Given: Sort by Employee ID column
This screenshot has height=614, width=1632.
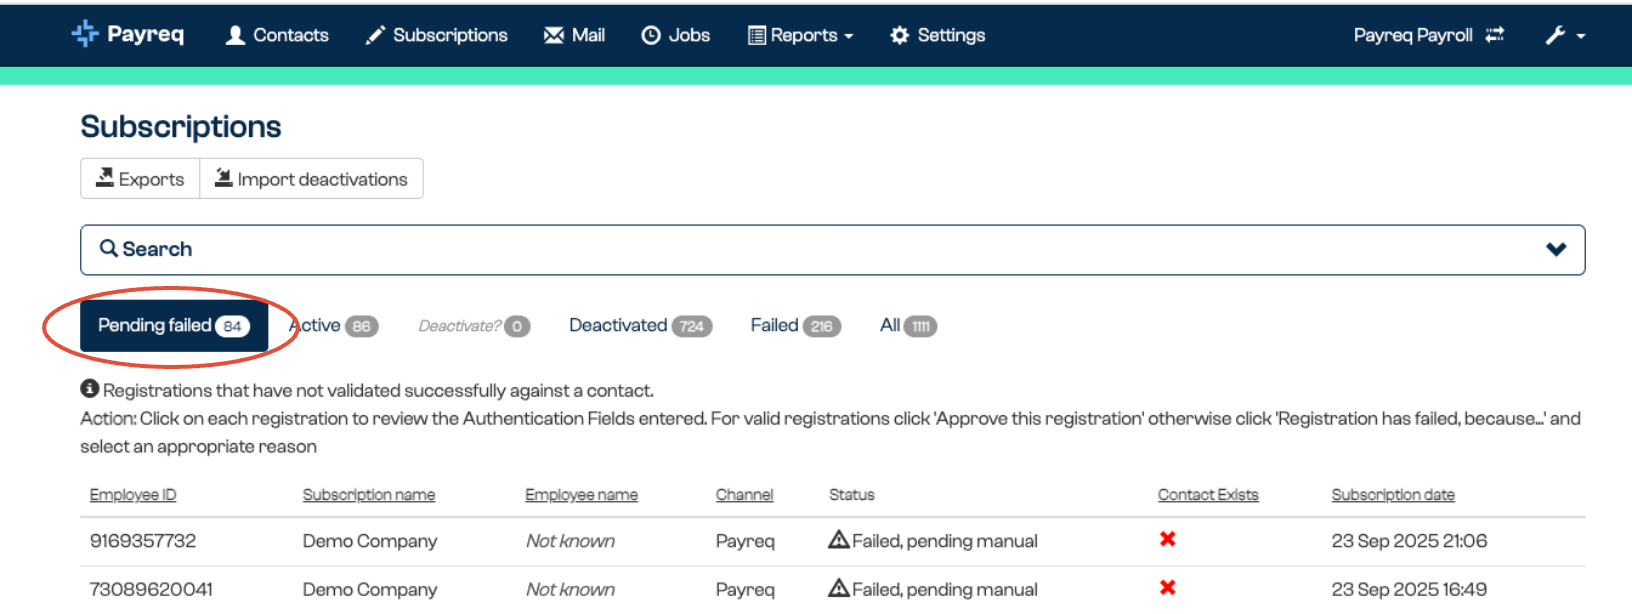Looking at the screenshot, I should [x=133, y=495].
